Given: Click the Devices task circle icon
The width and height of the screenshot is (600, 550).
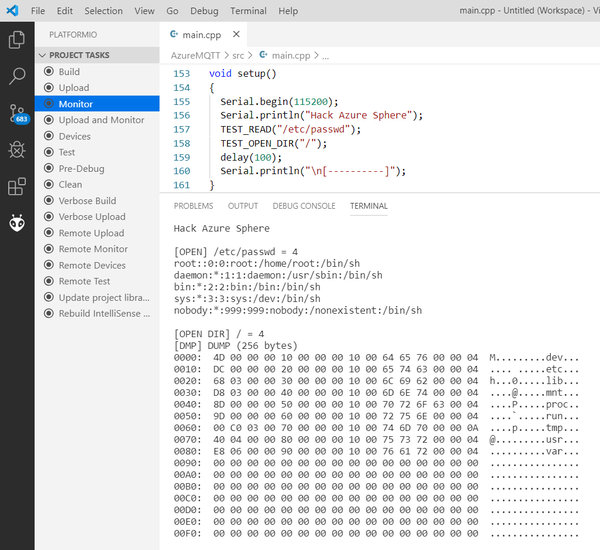Looking at the screenshot, I should [x=49, y=136].
